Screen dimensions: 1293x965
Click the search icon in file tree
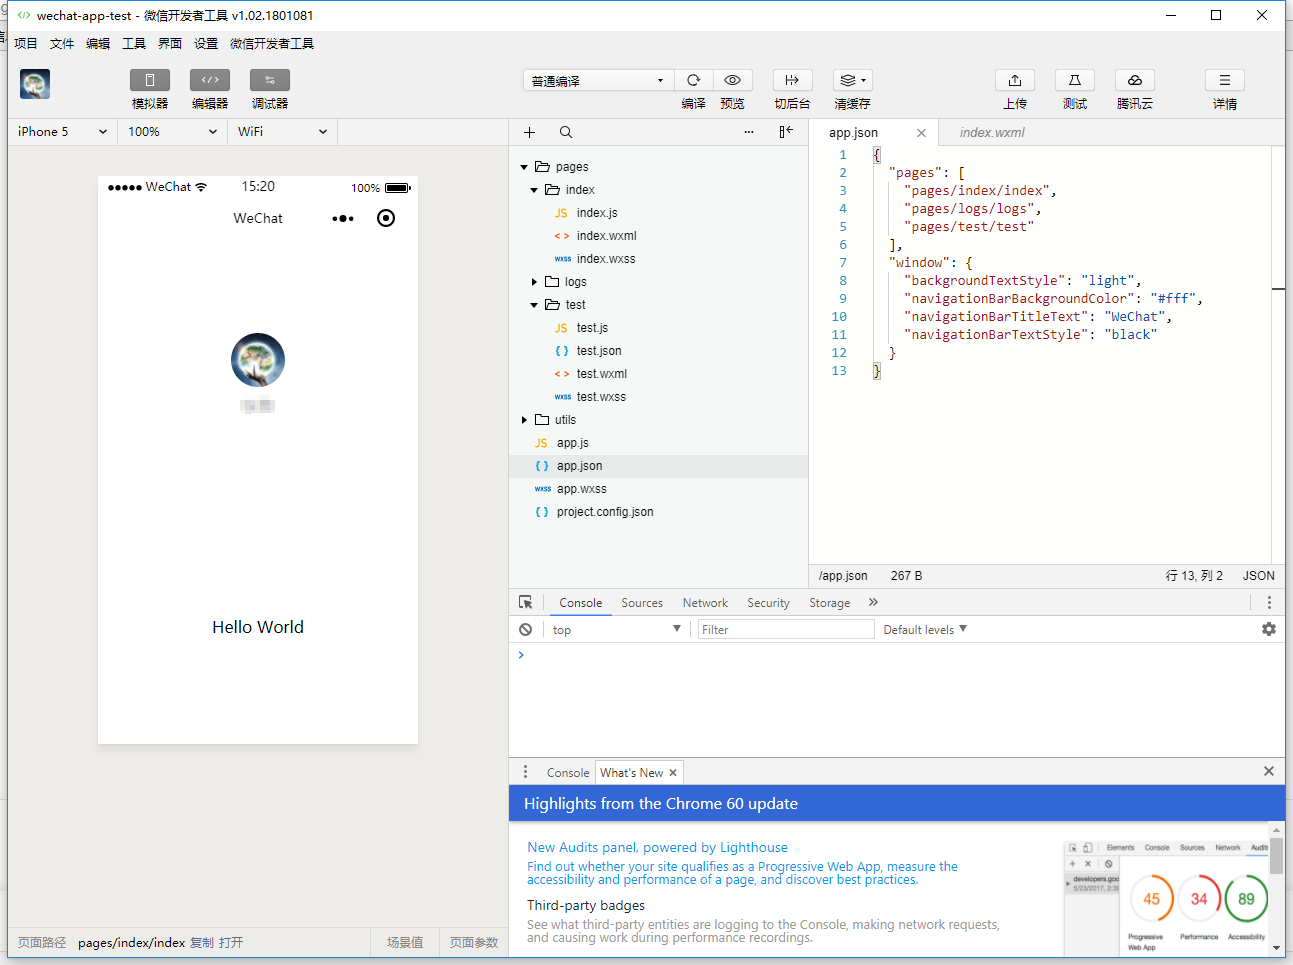click(x=566, y=132)
